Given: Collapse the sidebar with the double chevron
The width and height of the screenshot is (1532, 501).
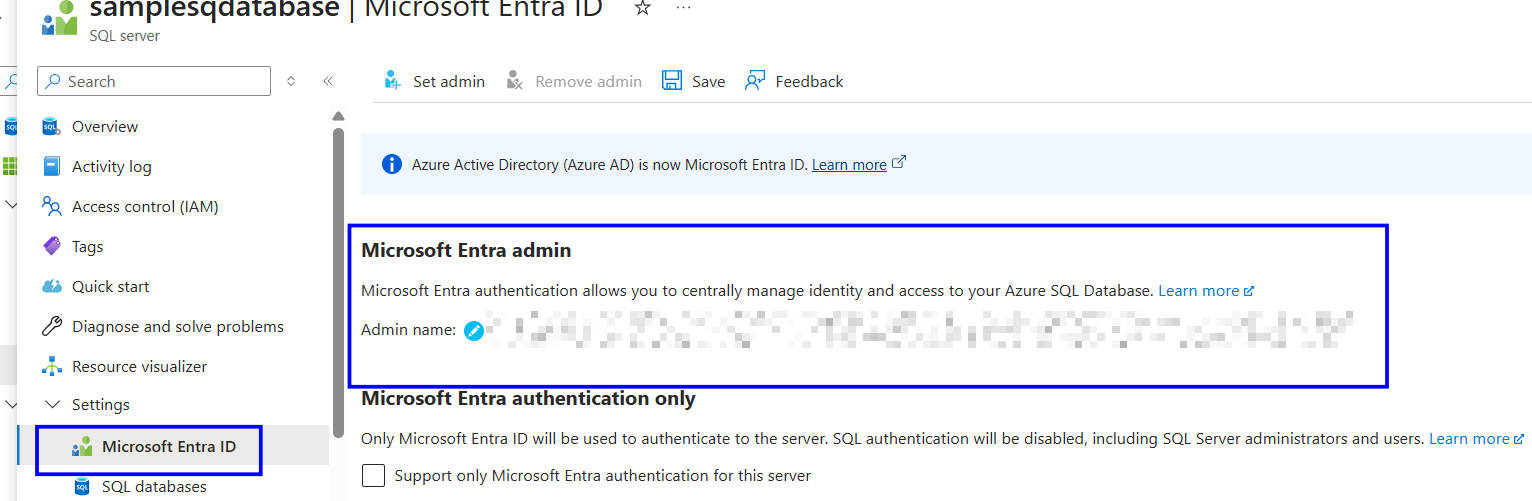Looking at the screenshot, I should pyautogui.click(x=327, y=81).
